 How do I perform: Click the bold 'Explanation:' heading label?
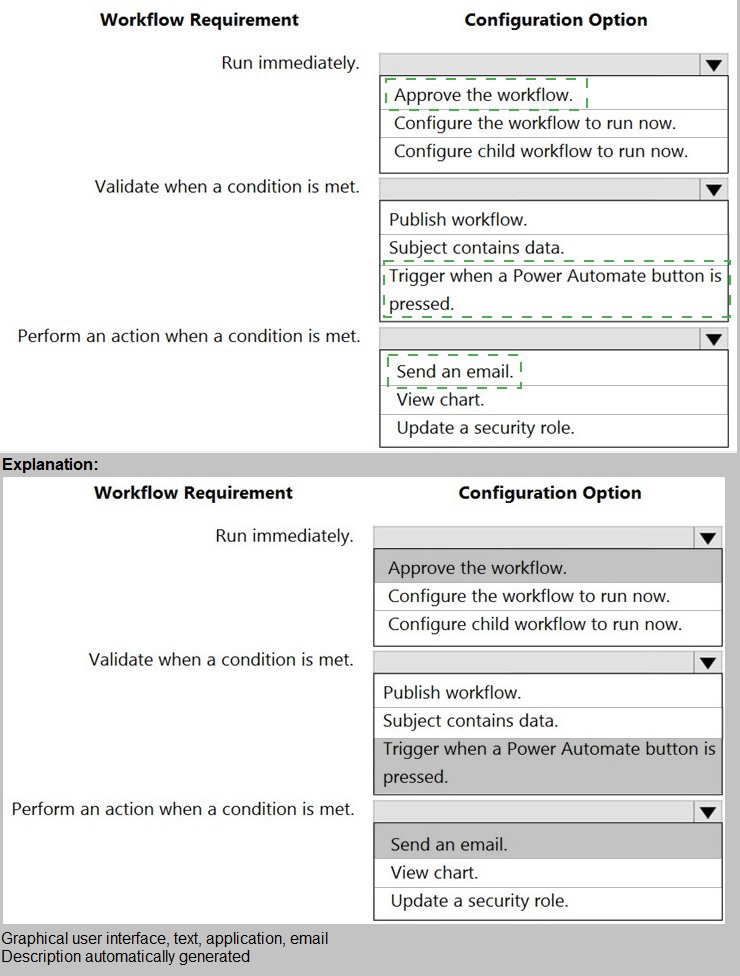51,465
